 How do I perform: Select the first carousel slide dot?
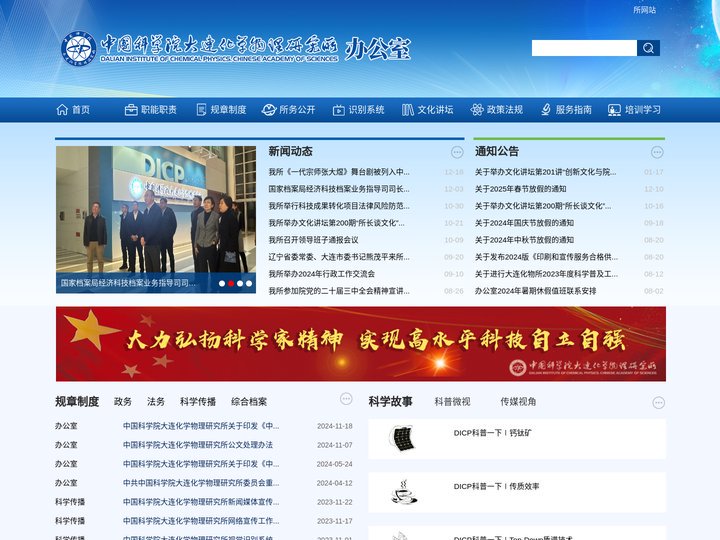222,283
